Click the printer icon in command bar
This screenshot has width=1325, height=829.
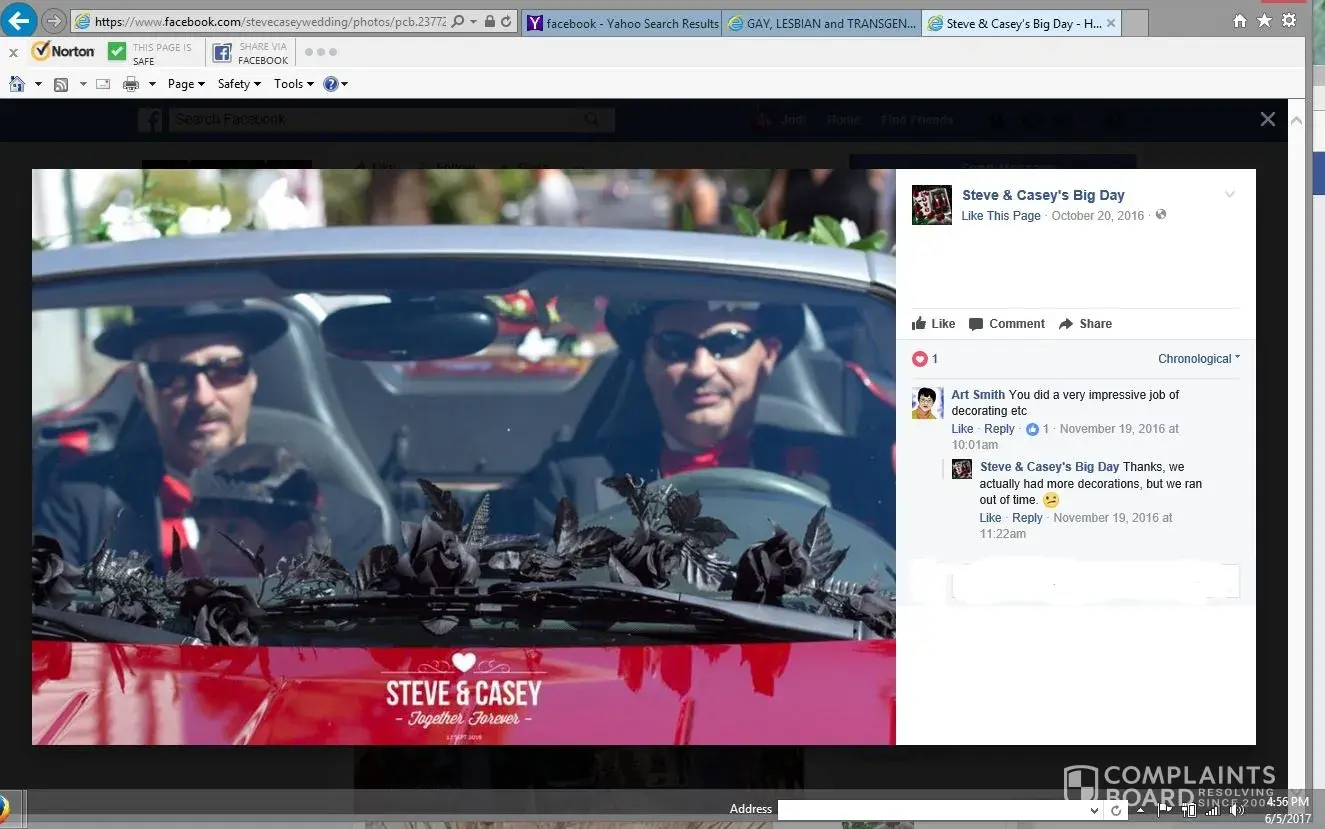tap(130, 84)
